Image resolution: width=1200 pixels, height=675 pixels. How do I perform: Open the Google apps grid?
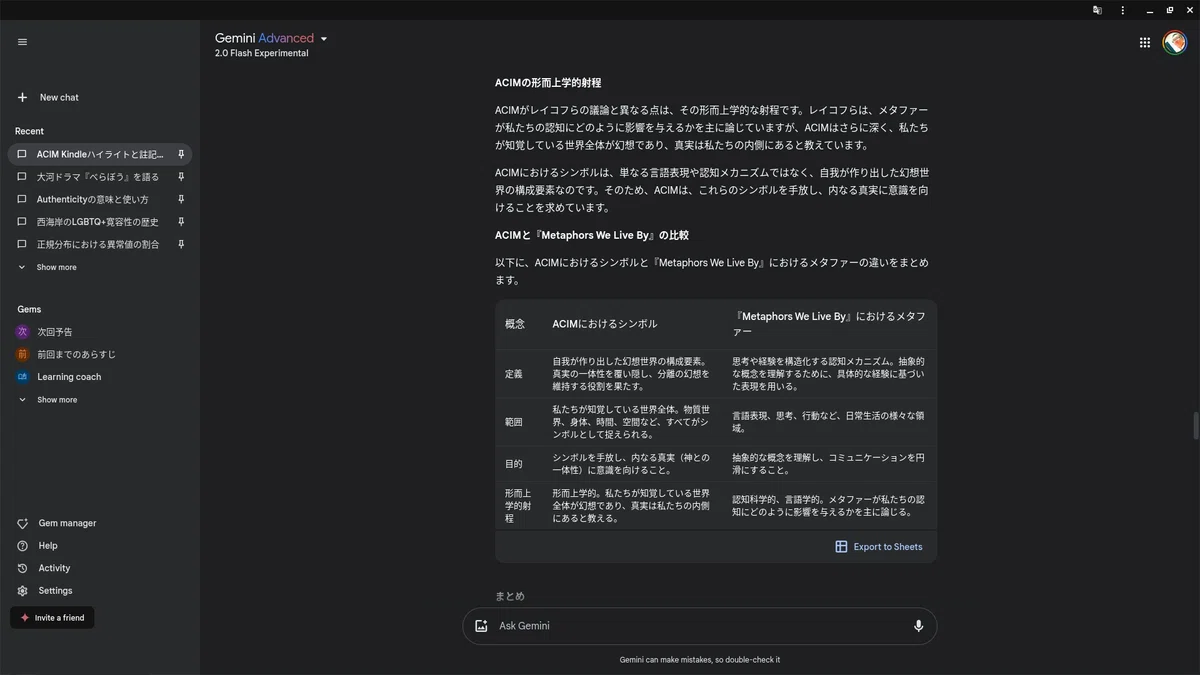point(1145,42)
